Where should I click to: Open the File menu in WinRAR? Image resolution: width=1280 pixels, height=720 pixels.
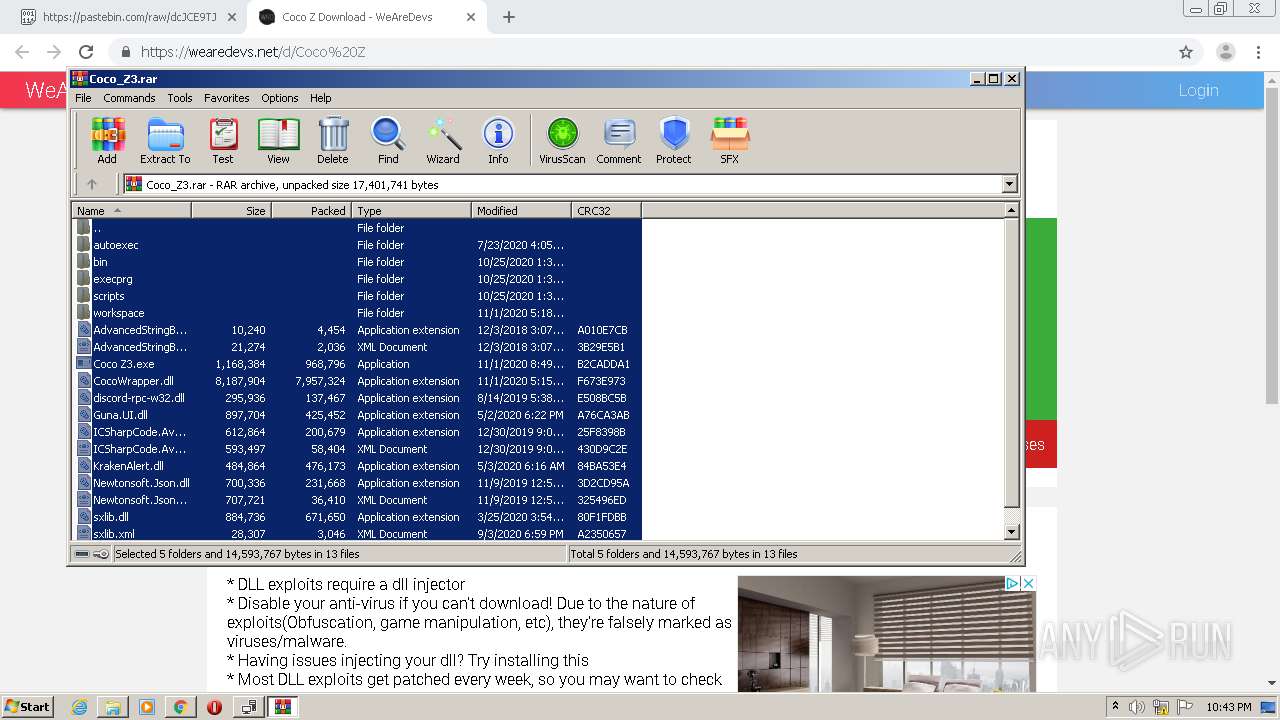pos(83,98)
